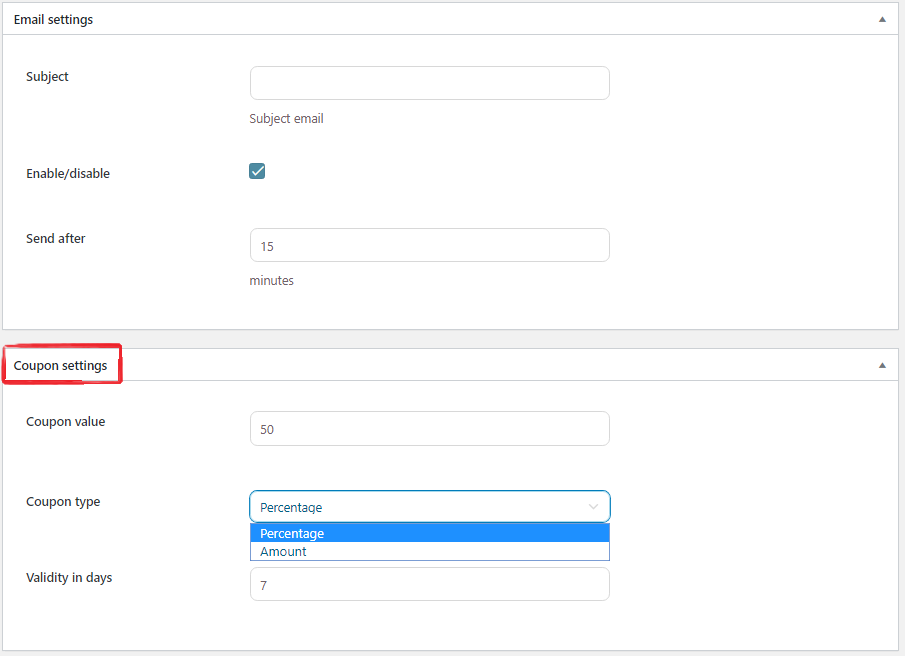Click the Enable/disable label
The height and width of the screenshot is (656, 905).
[x=68, y=174]
